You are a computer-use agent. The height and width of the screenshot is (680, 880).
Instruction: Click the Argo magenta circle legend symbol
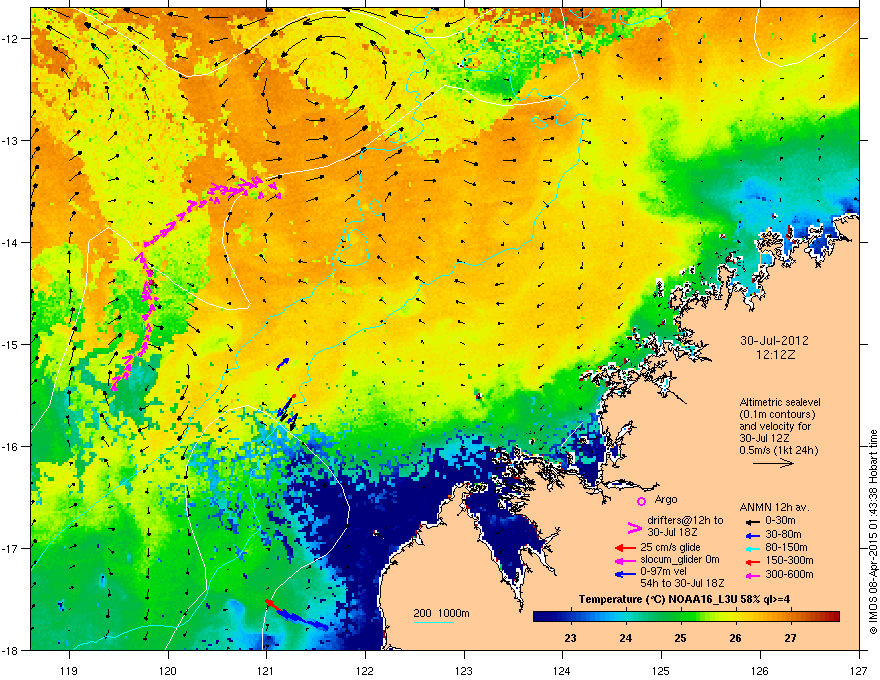641,502
